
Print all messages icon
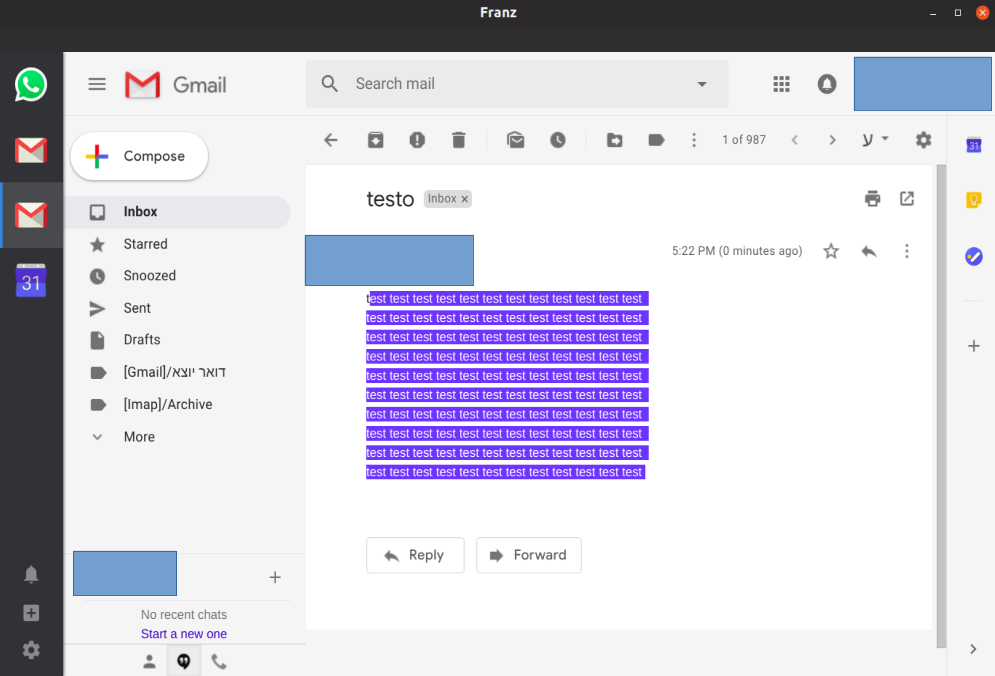pyautogui.click(x=873, y=199)
